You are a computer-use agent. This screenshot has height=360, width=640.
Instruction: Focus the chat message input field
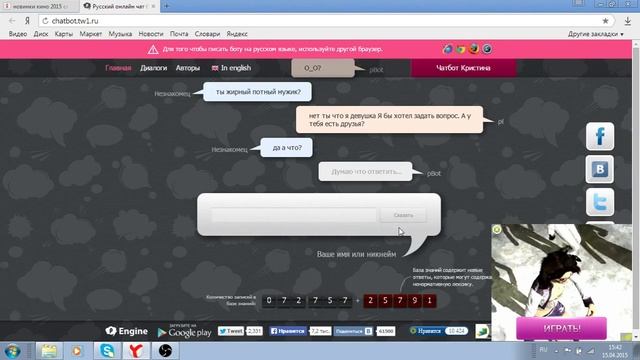293,215
